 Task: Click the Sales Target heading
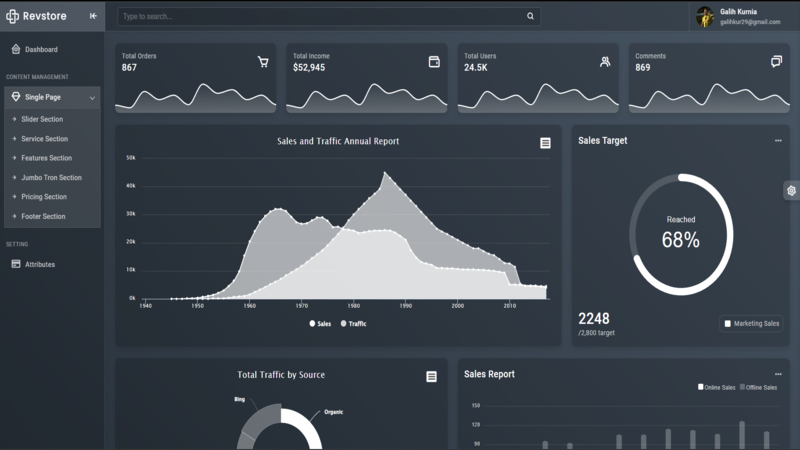603,140
